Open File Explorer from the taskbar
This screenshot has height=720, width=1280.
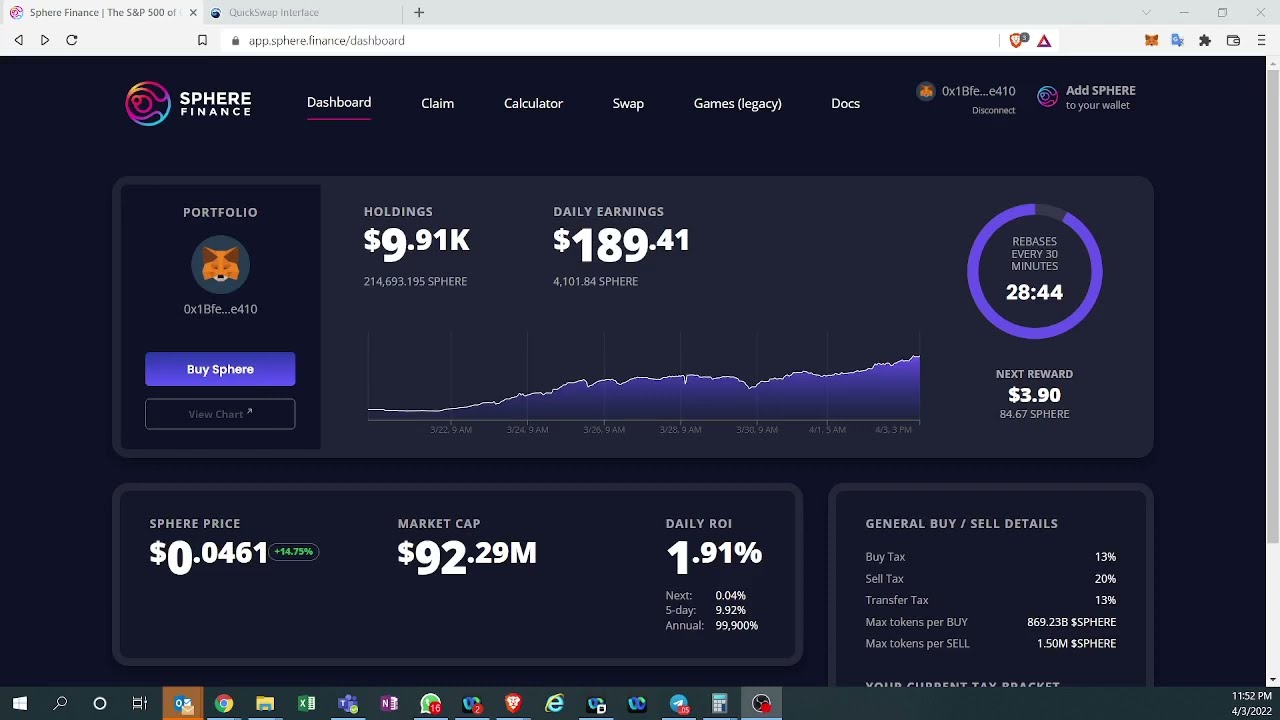point(265,704)
